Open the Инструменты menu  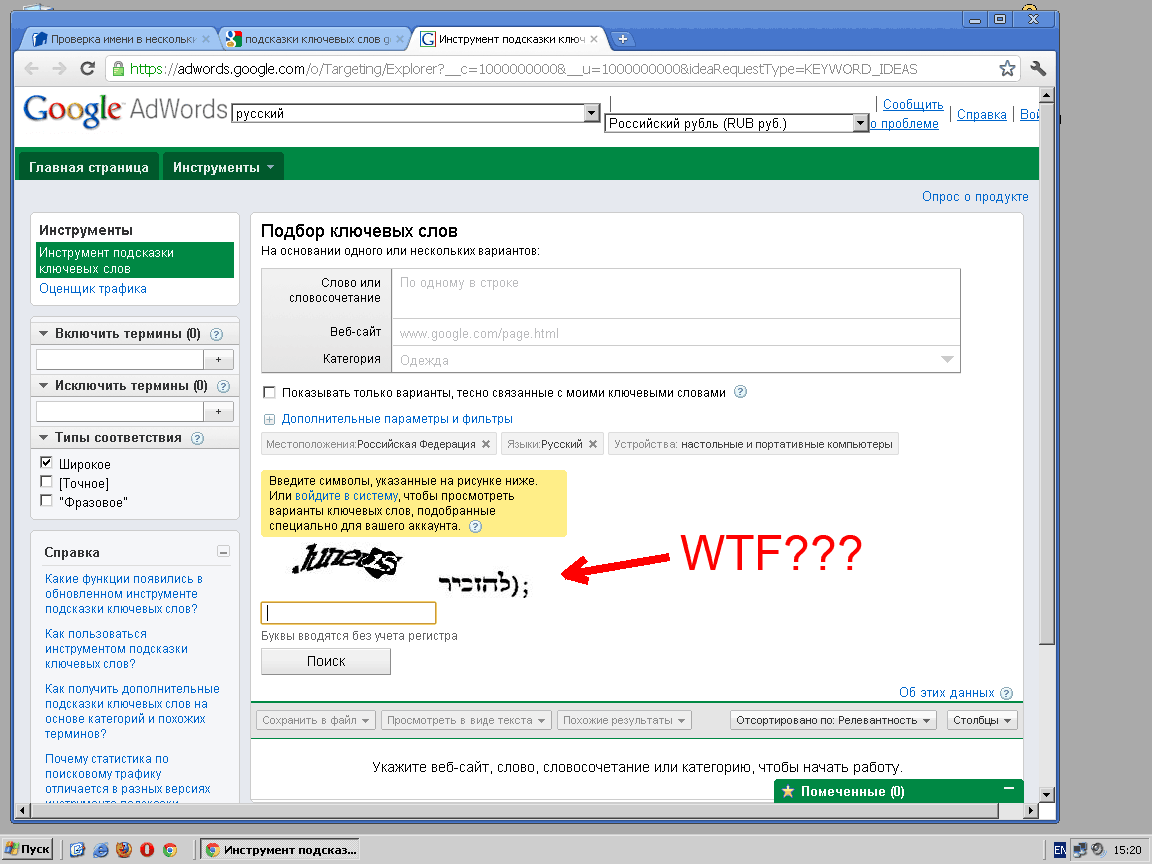pos(223,167)
